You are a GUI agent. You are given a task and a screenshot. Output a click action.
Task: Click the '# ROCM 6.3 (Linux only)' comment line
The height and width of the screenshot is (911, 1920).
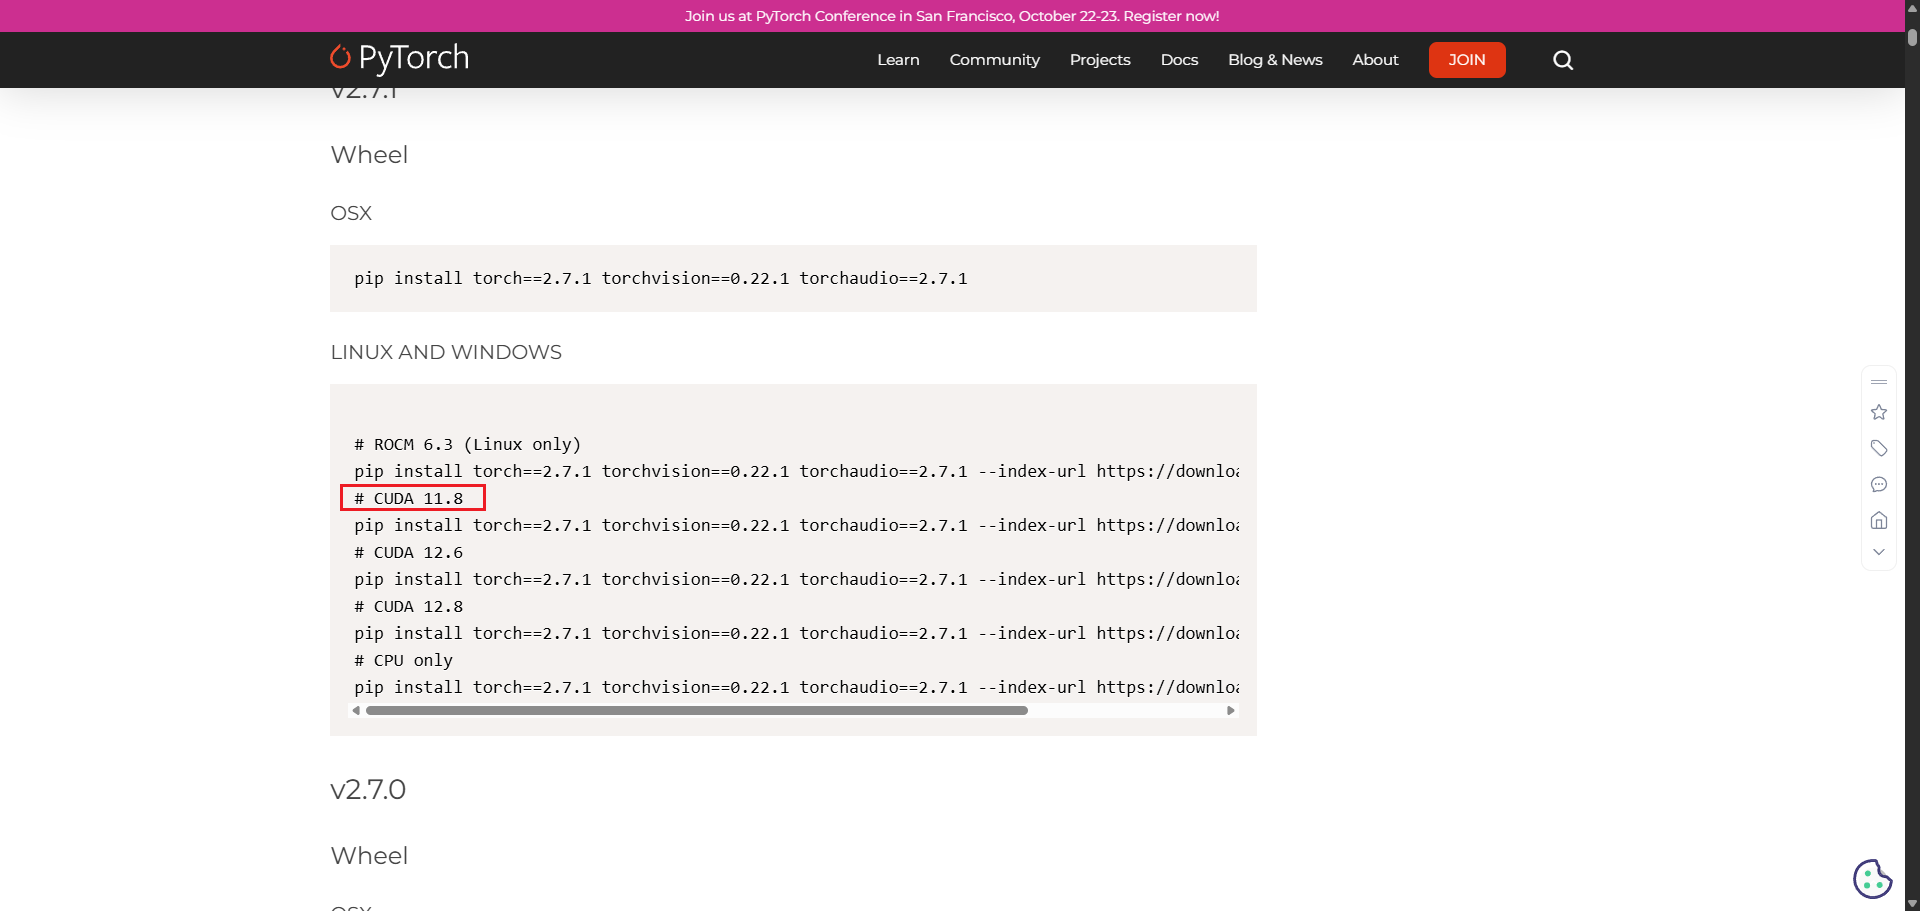pyautogui.click(x=467, y=444)
